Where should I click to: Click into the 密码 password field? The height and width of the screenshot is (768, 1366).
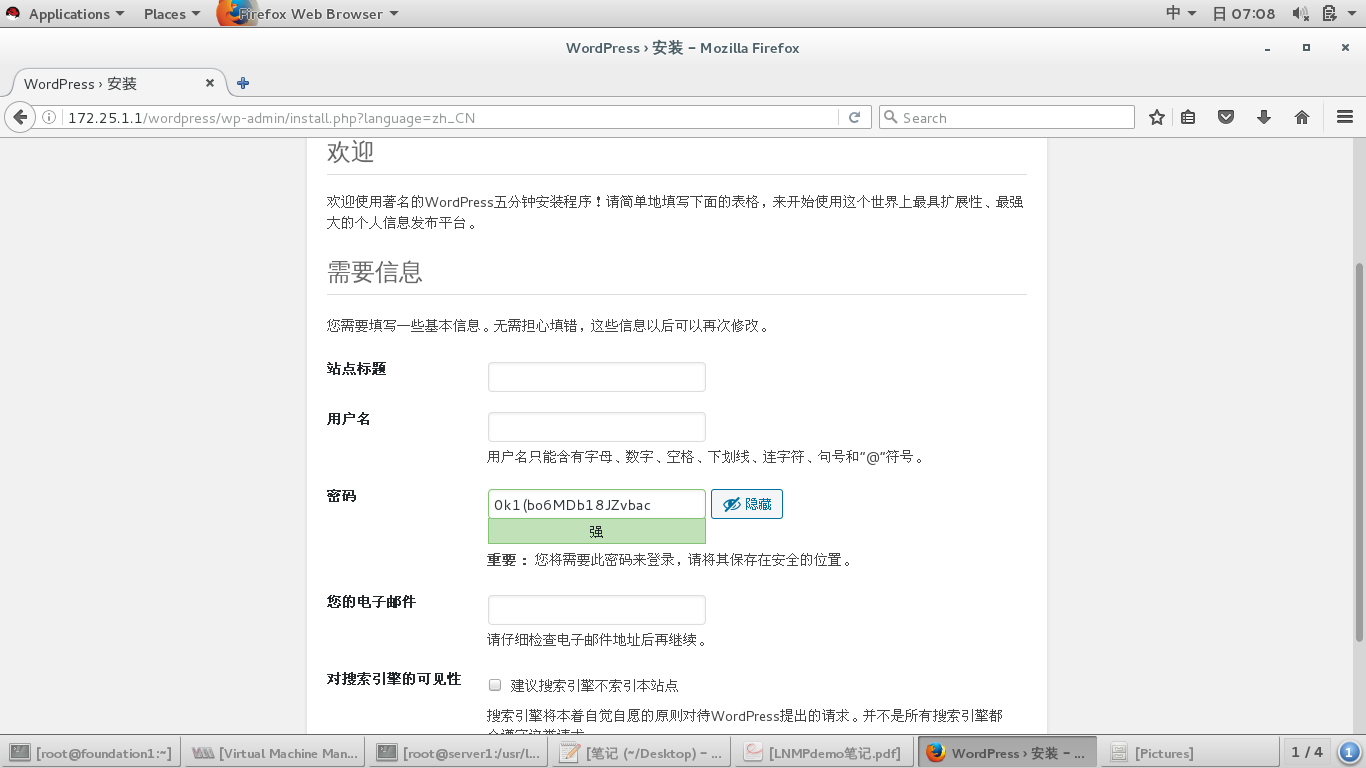pyautogui.click(x=597, y=504)
